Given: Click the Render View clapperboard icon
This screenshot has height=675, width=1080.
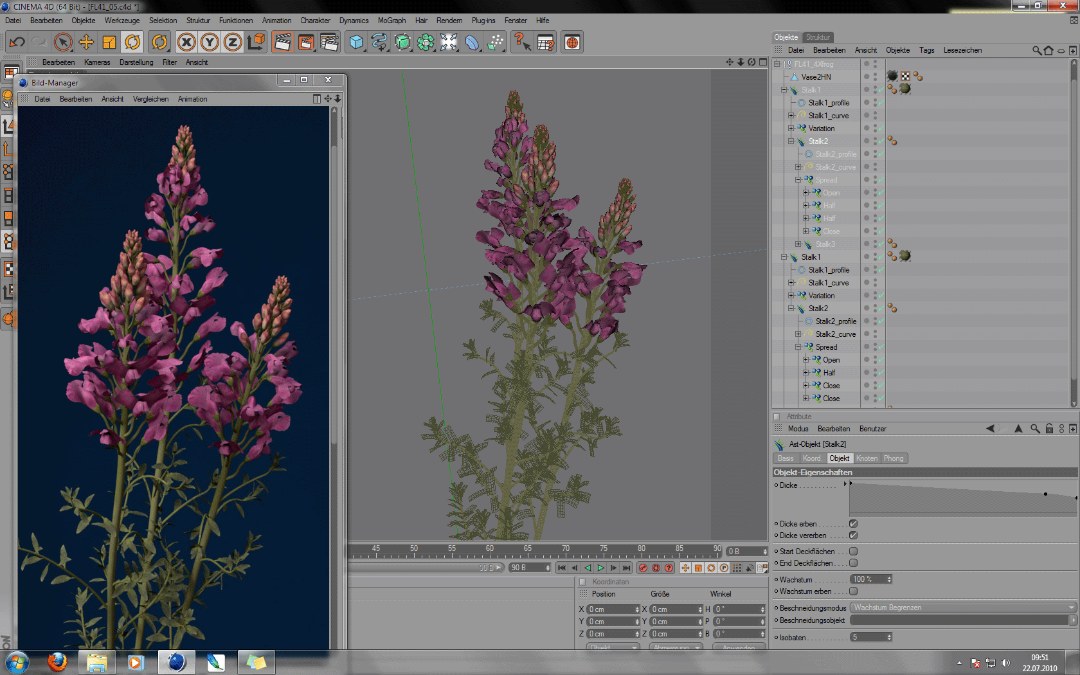Looking at the screenshot, I should pos(282,42).
